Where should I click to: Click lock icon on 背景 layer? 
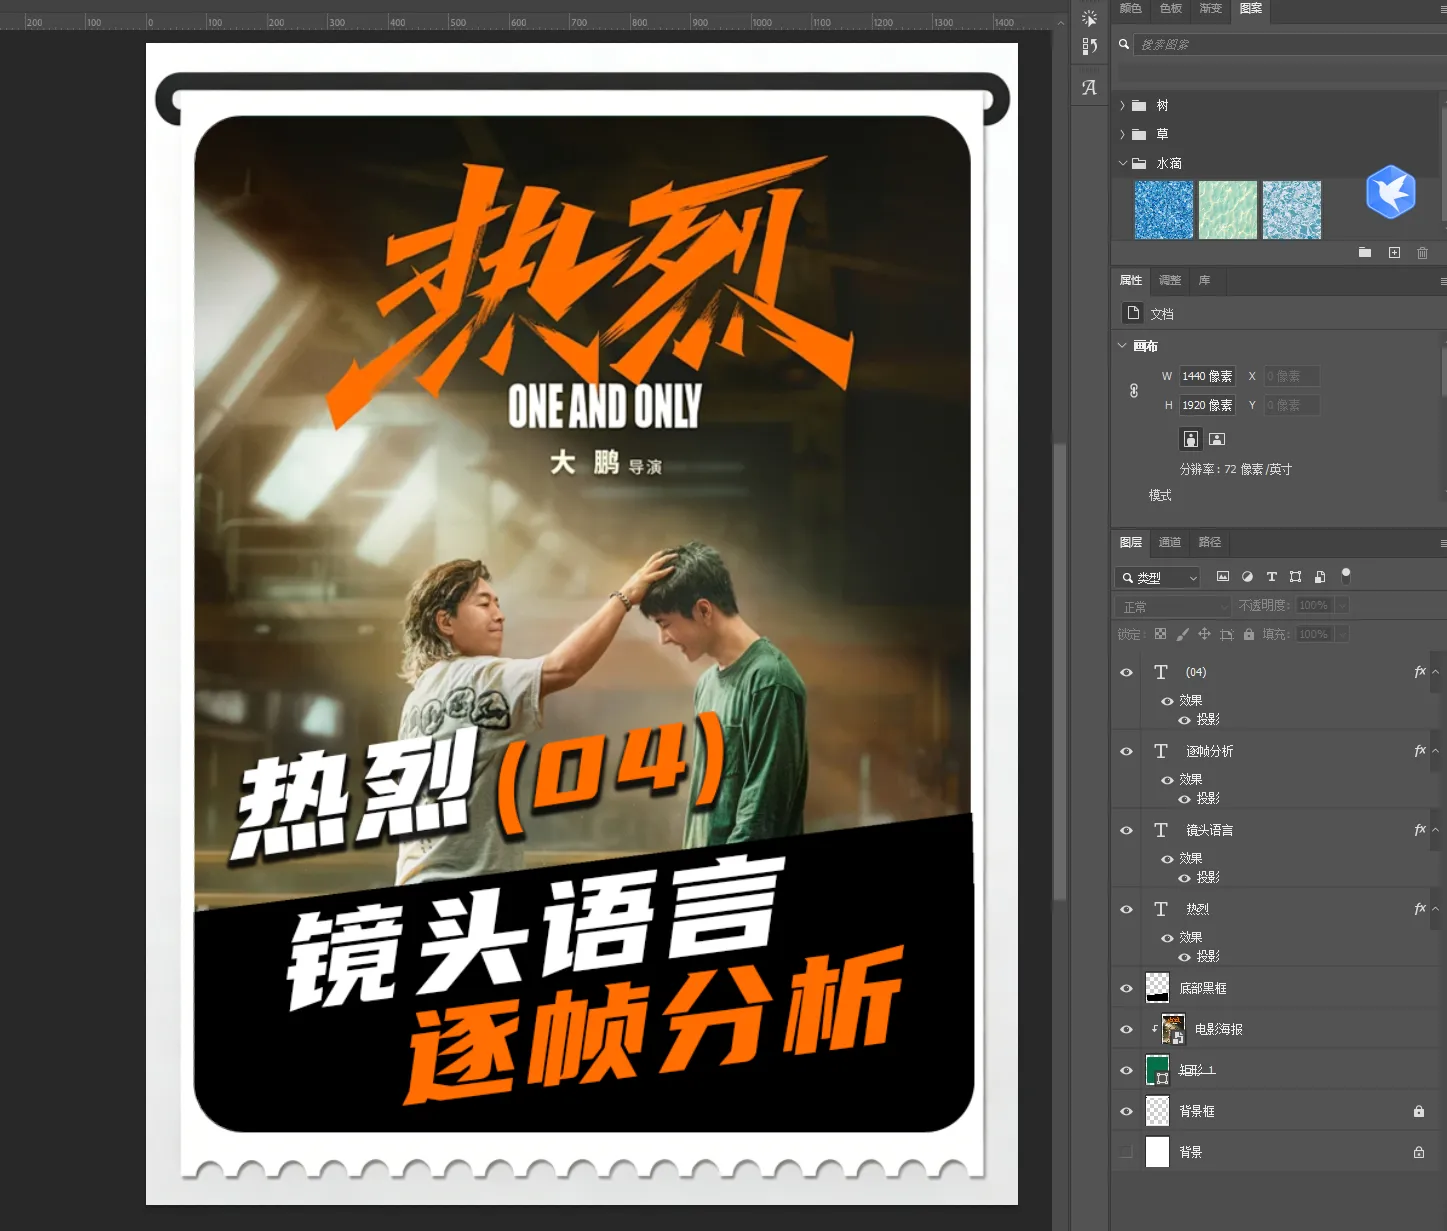click(1418, 1152)
